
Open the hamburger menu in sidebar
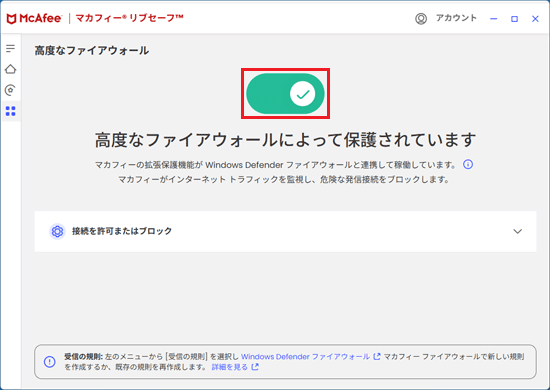pyautogui.click(x=11, y=48)
